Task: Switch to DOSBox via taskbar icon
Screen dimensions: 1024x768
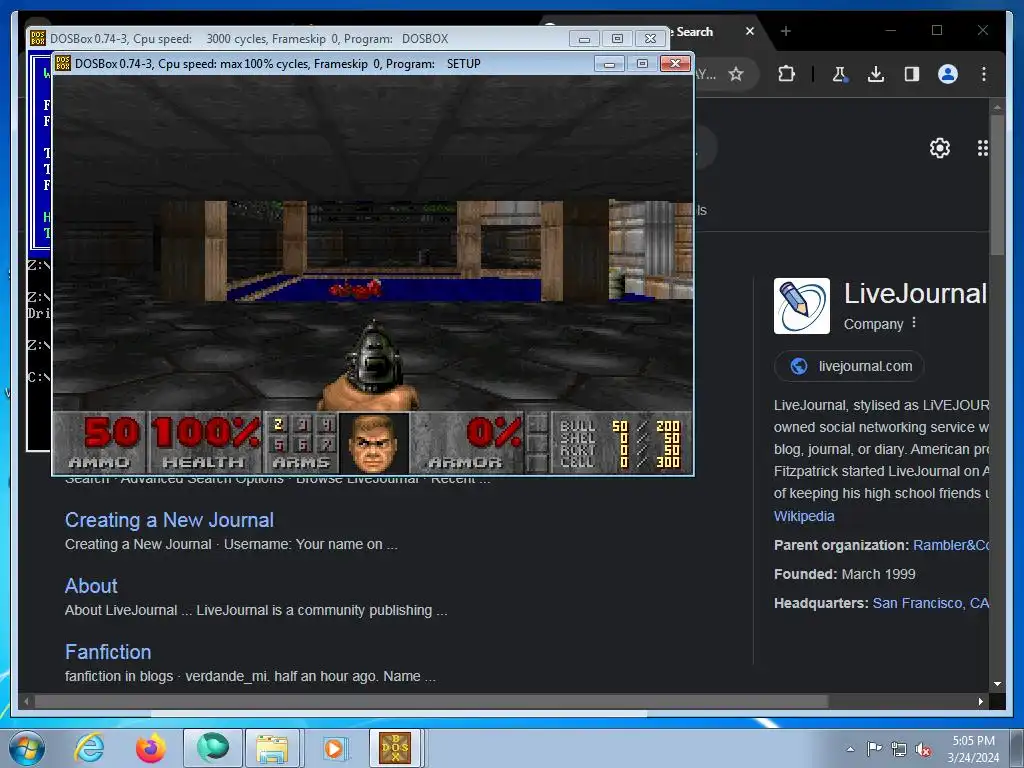Action: pos(396,748)
